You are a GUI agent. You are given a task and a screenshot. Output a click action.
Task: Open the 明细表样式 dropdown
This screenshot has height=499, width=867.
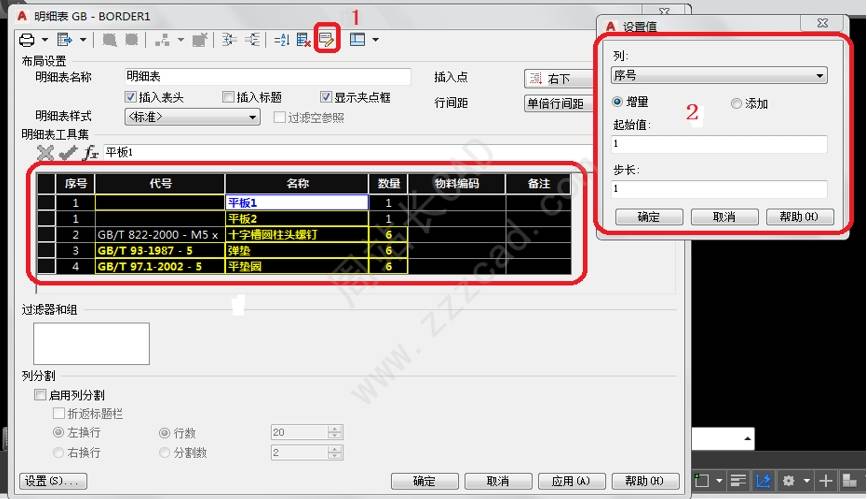point(191,117)
